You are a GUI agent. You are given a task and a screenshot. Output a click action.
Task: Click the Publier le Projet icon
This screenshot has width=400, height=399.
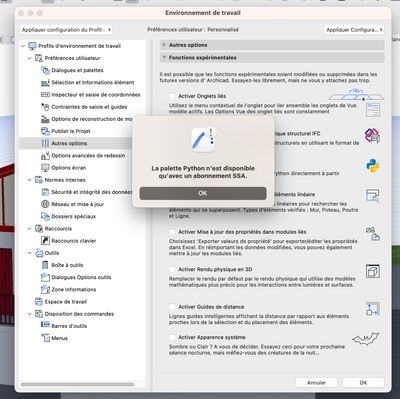(x=45, y=131)
